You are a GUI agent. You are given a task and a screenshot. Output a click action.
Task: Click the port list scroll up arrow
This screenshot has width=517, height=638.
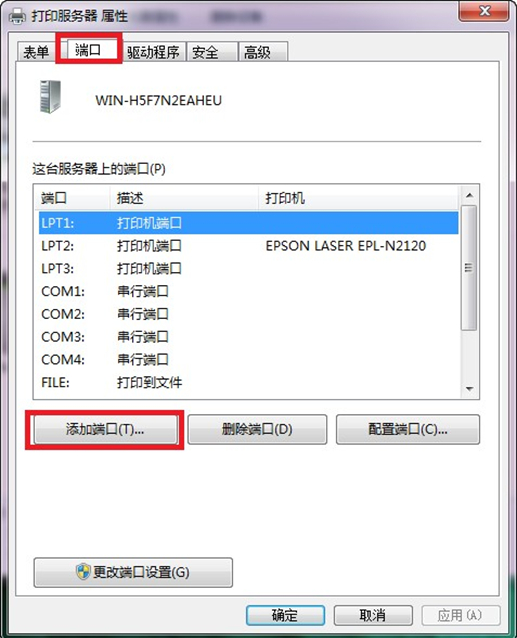pyautogui.click(x=469, y=196)
